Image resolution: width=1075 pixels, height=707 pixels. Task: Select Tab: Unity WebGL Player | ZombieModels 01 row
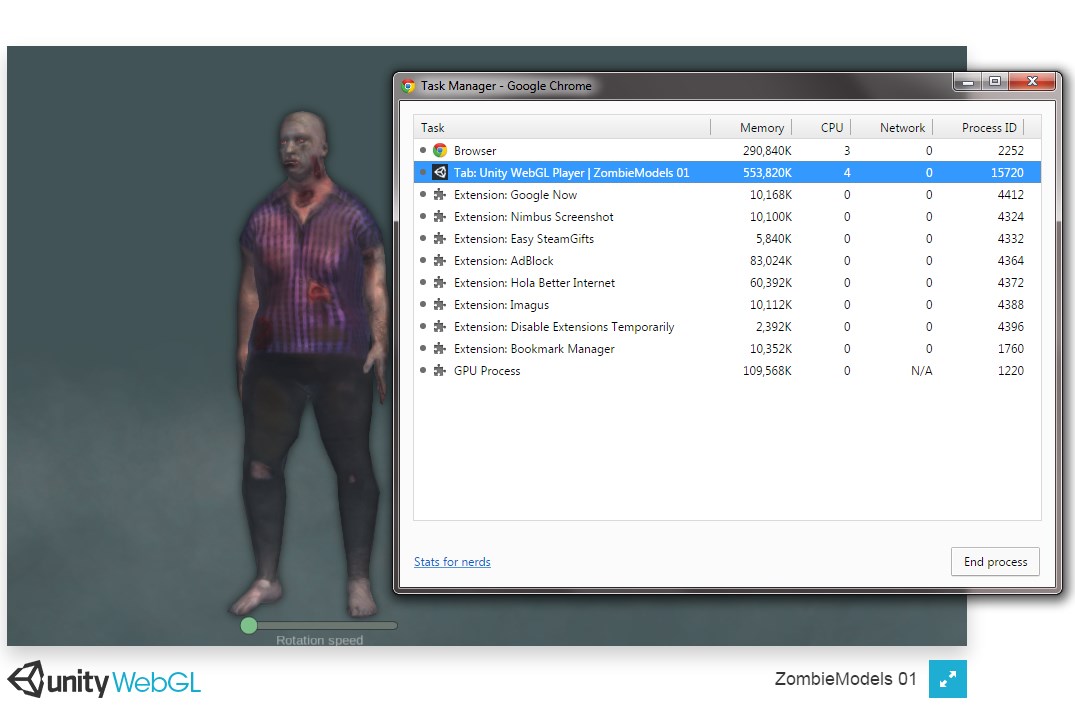click(727, 172)
